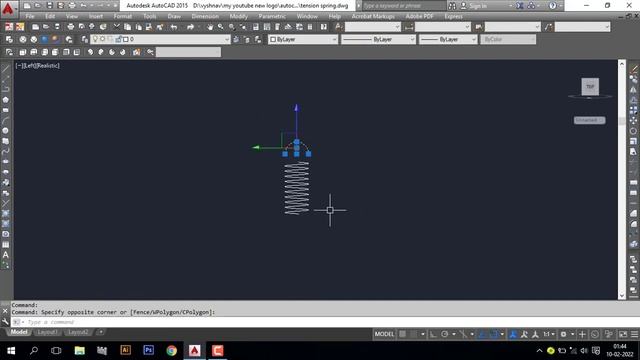Open Photoshop from the Windows taskbar

pos(149,351)
